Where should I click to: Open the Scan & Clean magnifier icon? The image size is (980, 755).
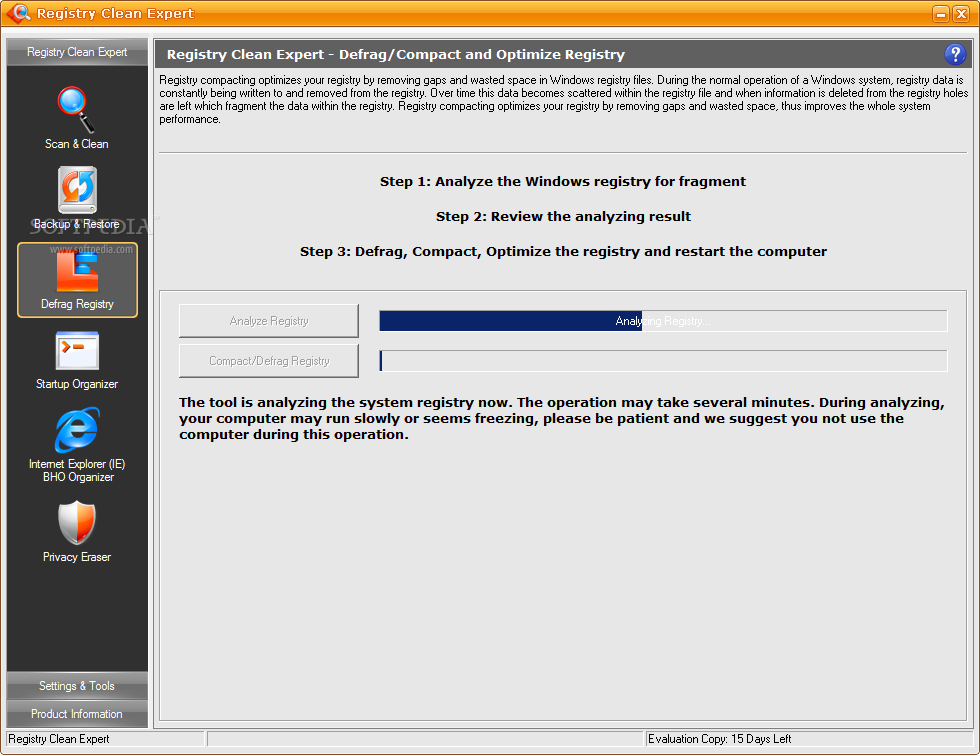pos(76,109)
